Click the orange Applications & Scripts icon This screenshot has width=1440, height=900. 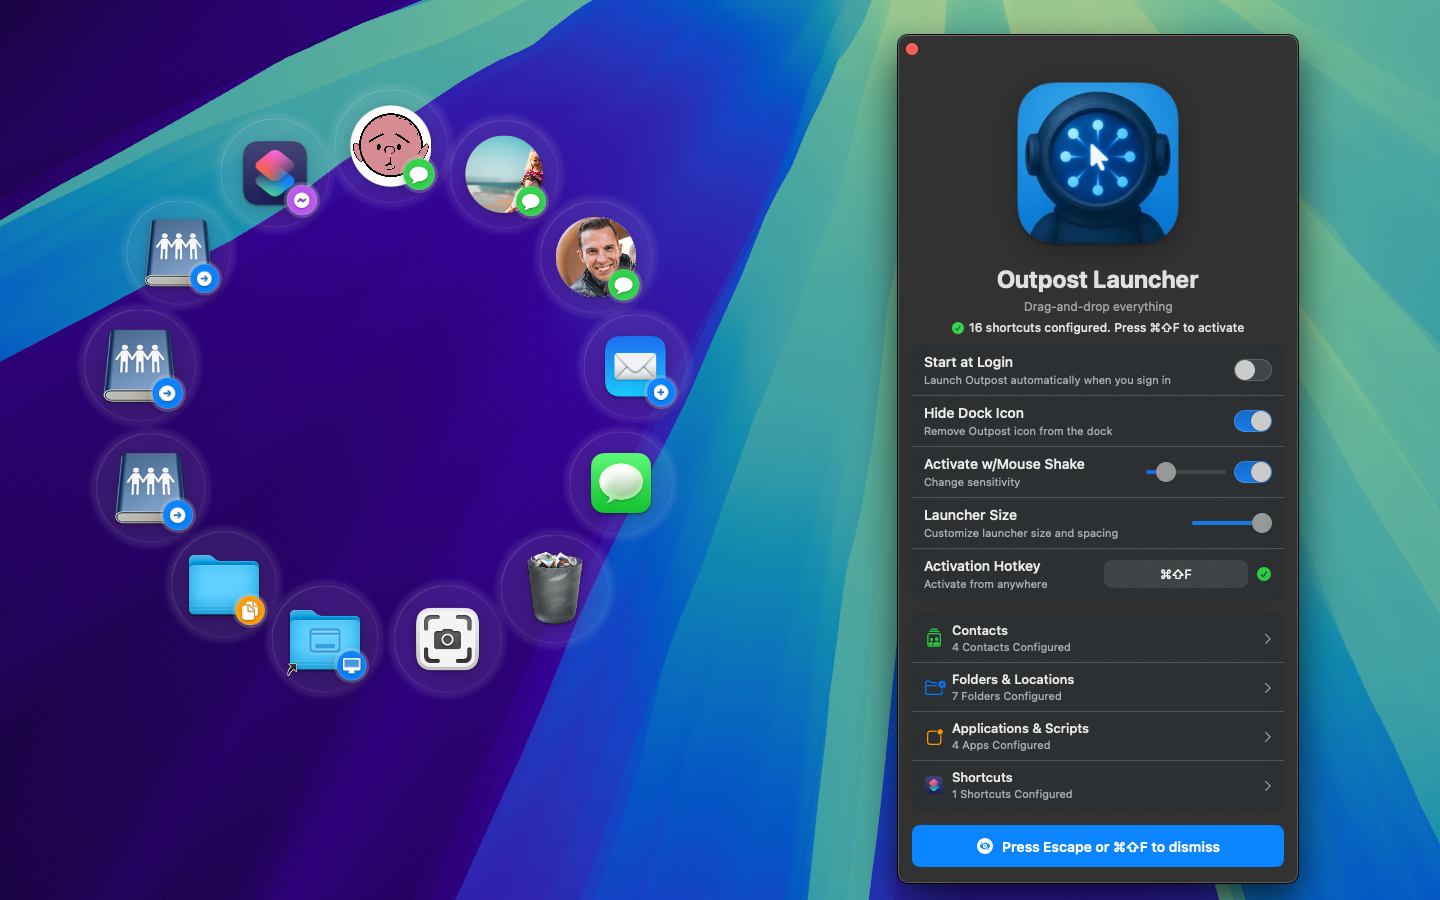pos(934,737)
